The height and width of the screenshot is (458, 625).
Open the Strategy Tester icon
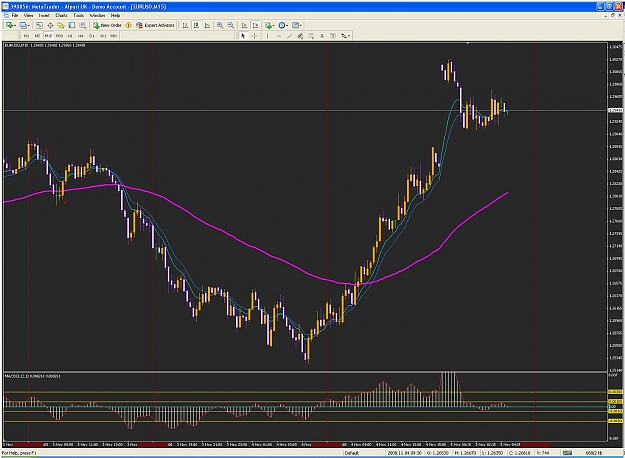pyautogui.click(x=83, y=25)
